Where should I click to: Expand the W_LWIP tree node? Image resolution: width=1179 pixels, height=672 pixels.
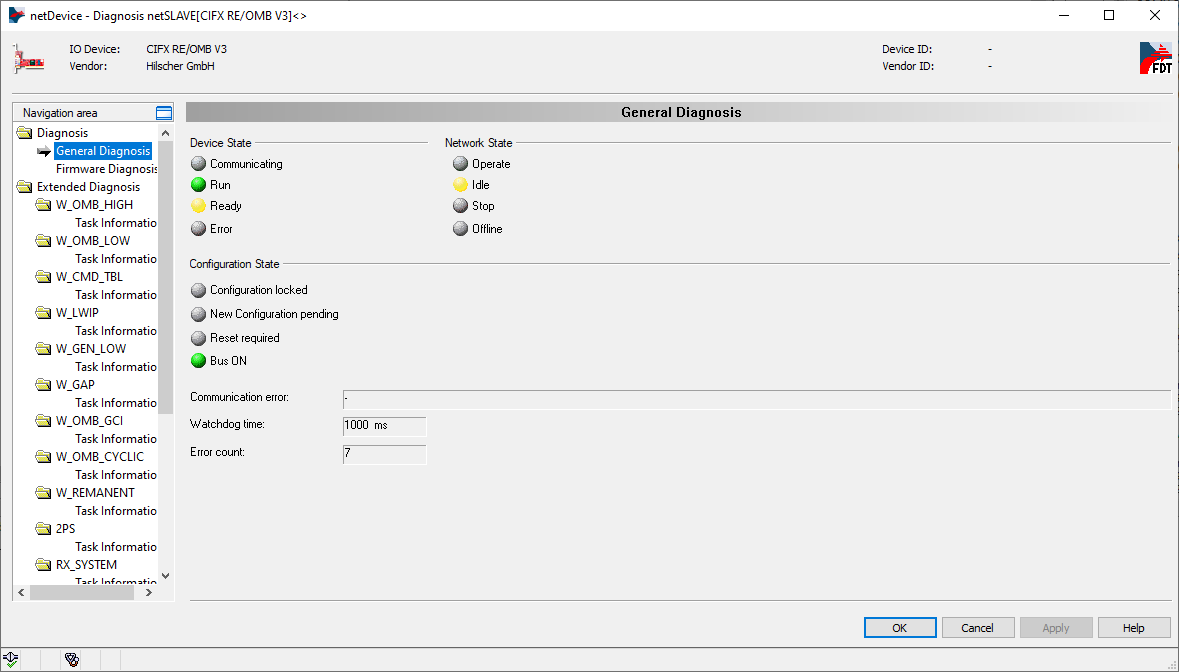pos(43,313)
